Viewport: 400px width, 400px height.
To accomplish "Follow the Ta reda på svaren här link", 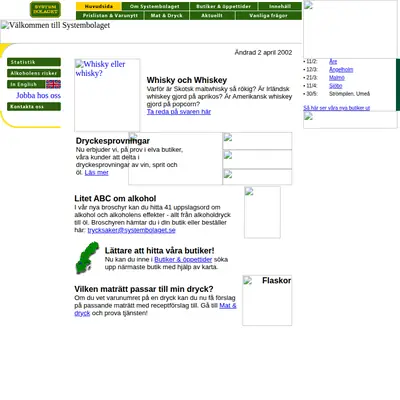I will [x=179, y=112].
